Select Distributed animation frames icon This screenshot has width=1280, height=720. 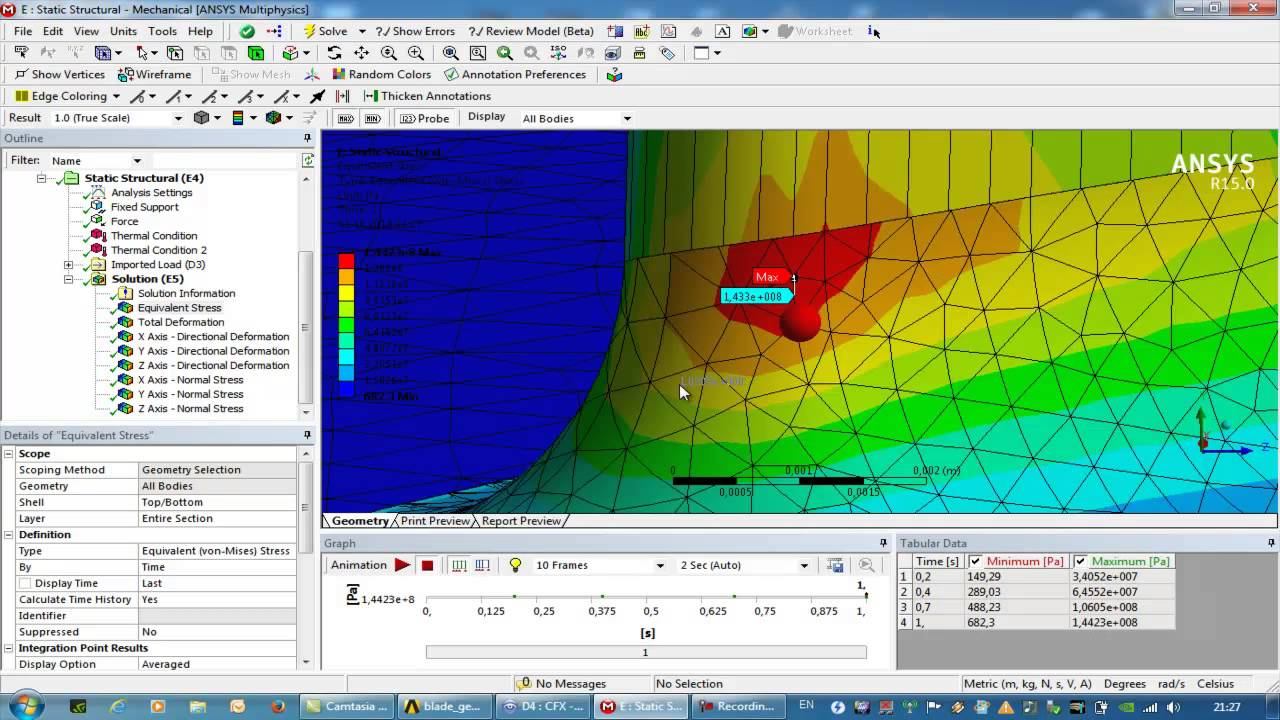(459, 565)
